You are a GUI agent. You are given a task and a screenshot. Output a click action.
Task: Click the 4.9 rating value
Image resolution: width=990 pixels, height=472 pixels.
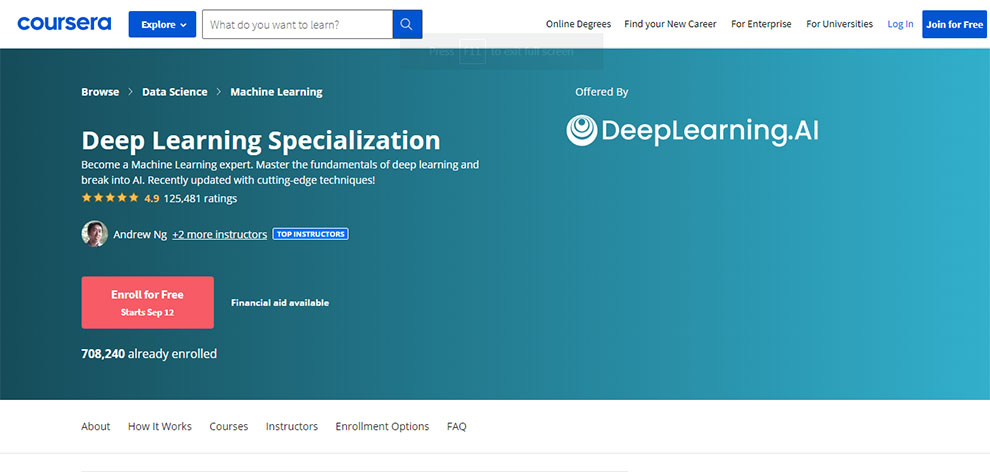coord(152,198)
